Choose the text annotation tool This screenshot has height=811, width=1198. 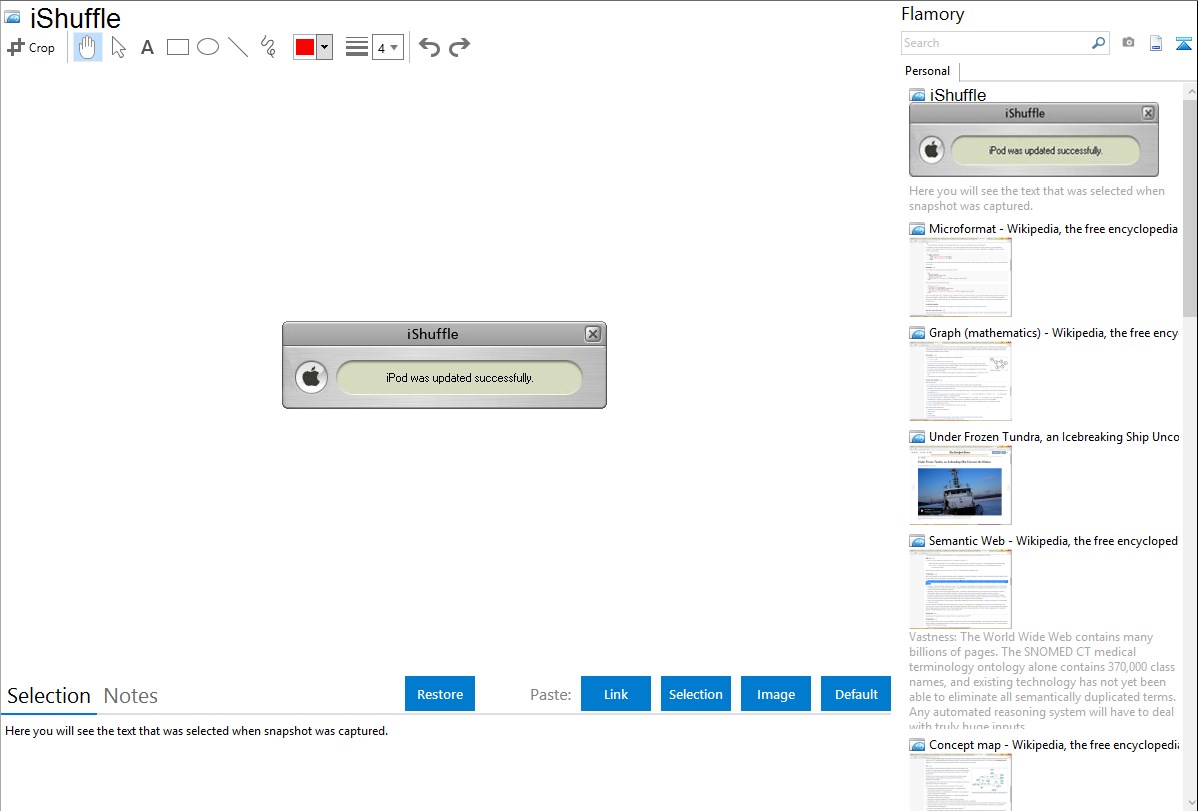(147, 47)
